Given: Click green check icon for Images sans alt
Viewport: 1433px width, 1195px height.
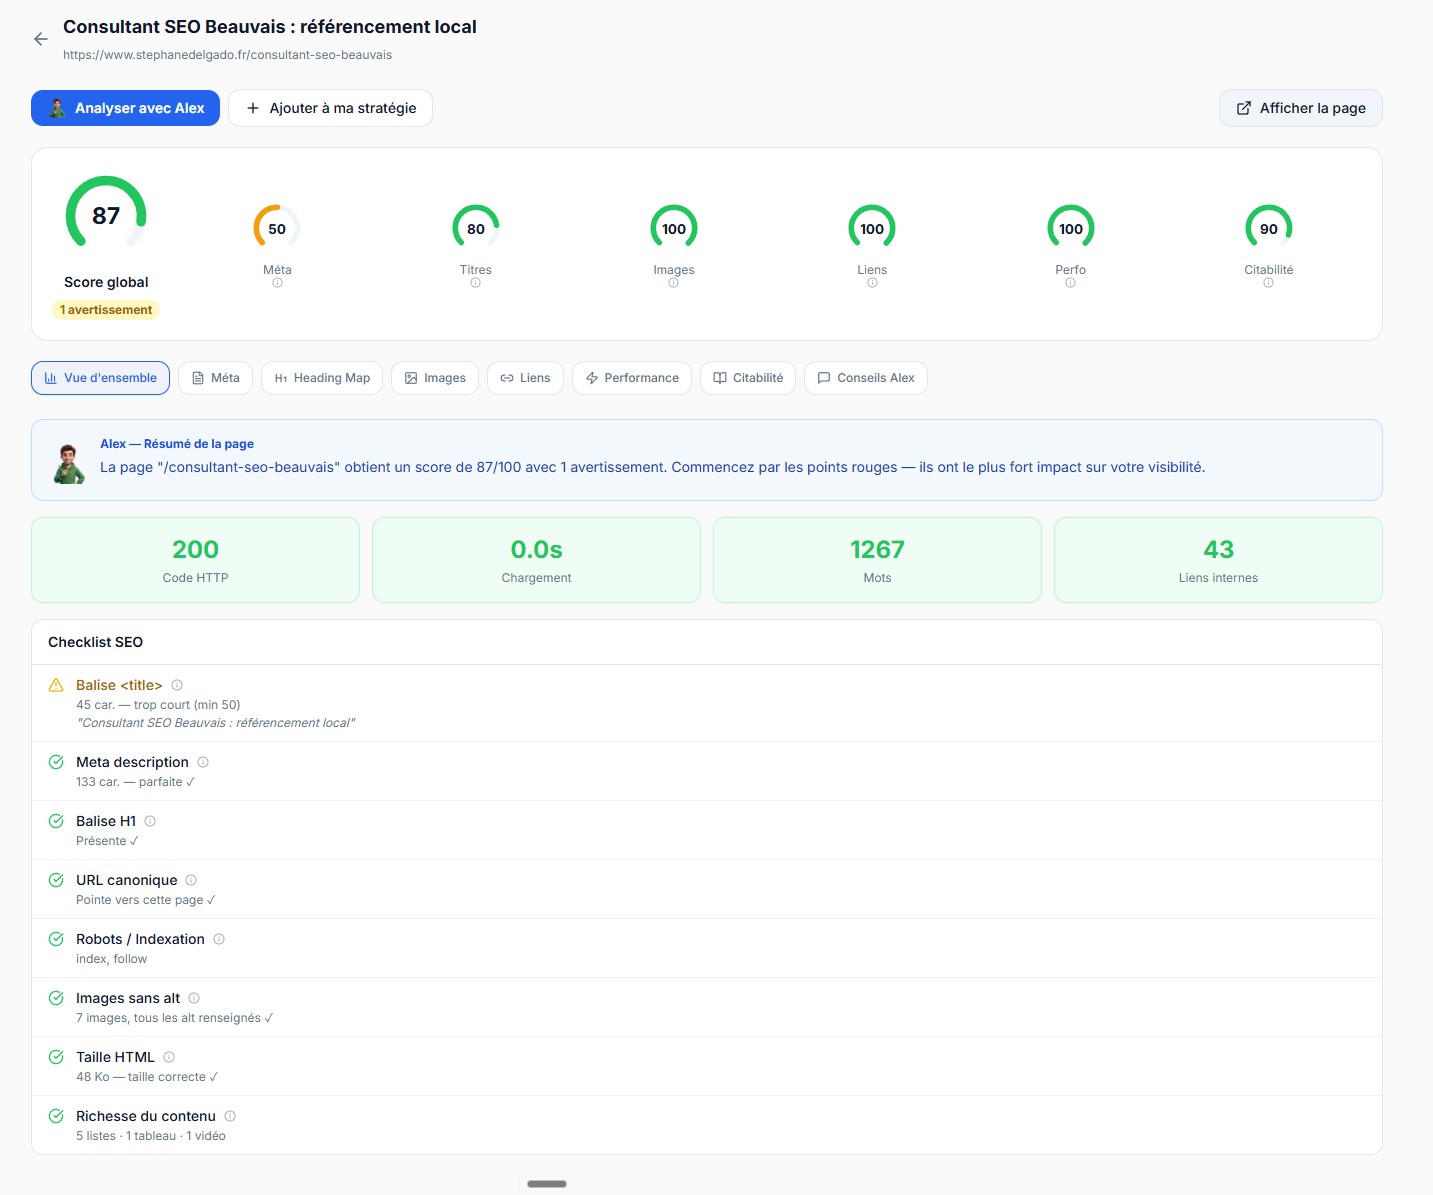Looking at the screenshot, I should (x=56, y=998).
